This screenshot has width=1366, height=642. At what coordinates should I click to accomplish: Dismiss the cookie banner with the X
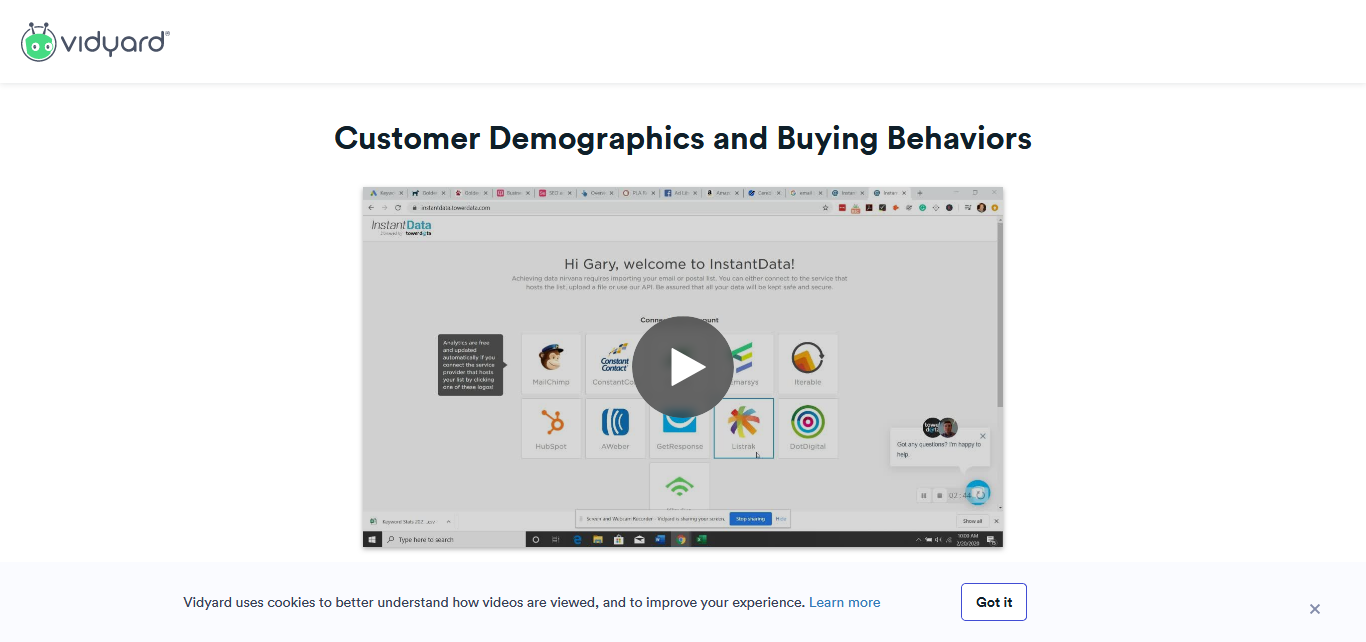(1315, 609)
